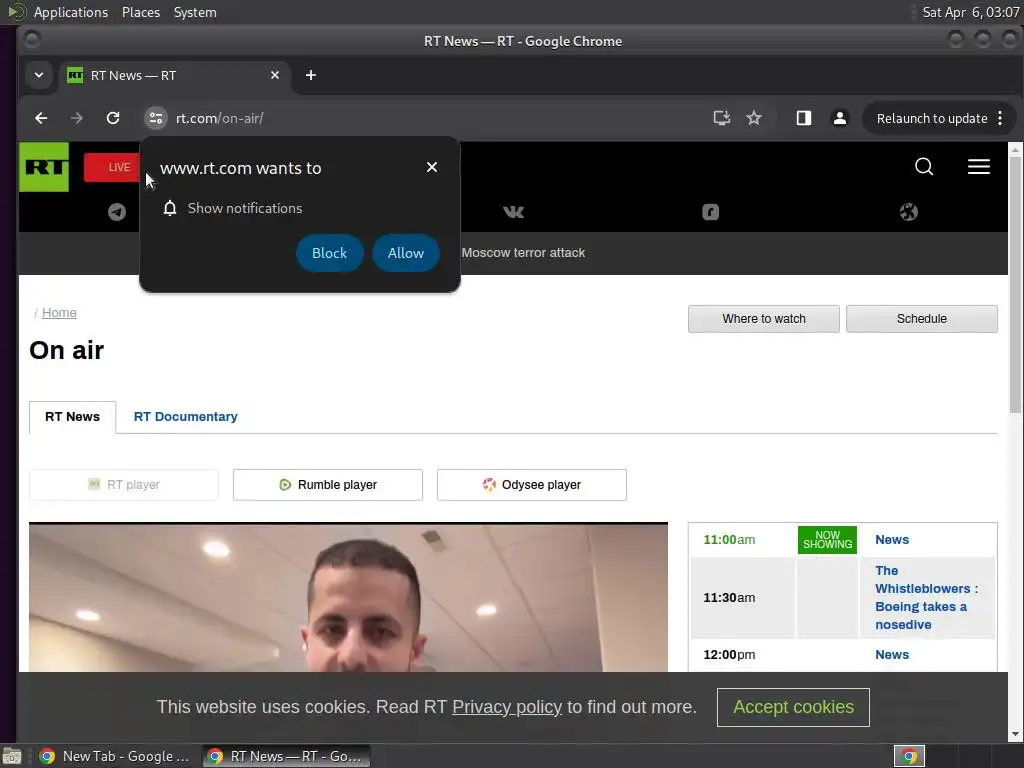Open the RT site search magnifier
Screen dimensions: 1024x768
pyautogui.click(x=923, y=167)
